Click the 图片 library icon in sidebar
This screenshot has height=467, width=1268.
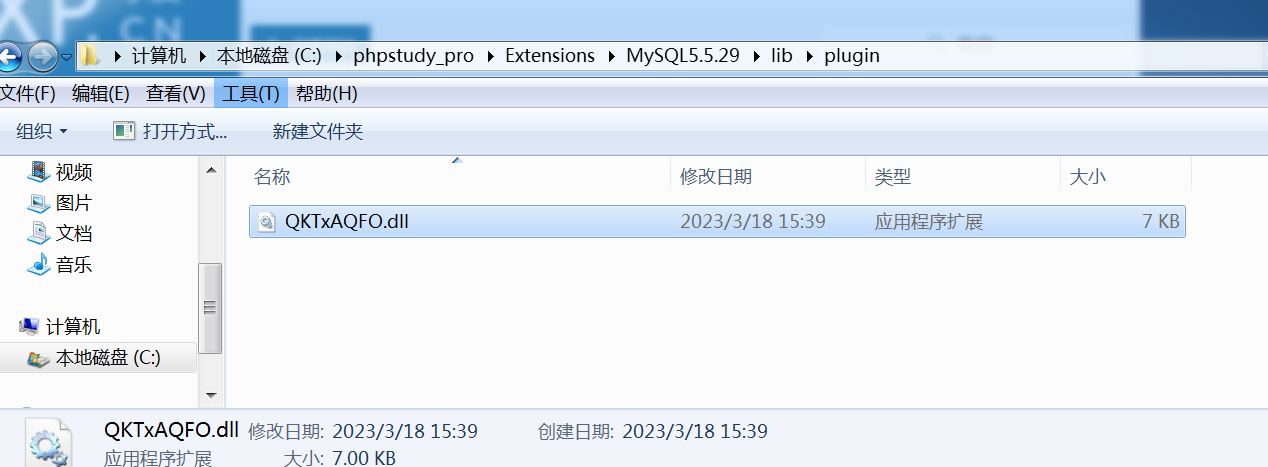tap(39, 203)
